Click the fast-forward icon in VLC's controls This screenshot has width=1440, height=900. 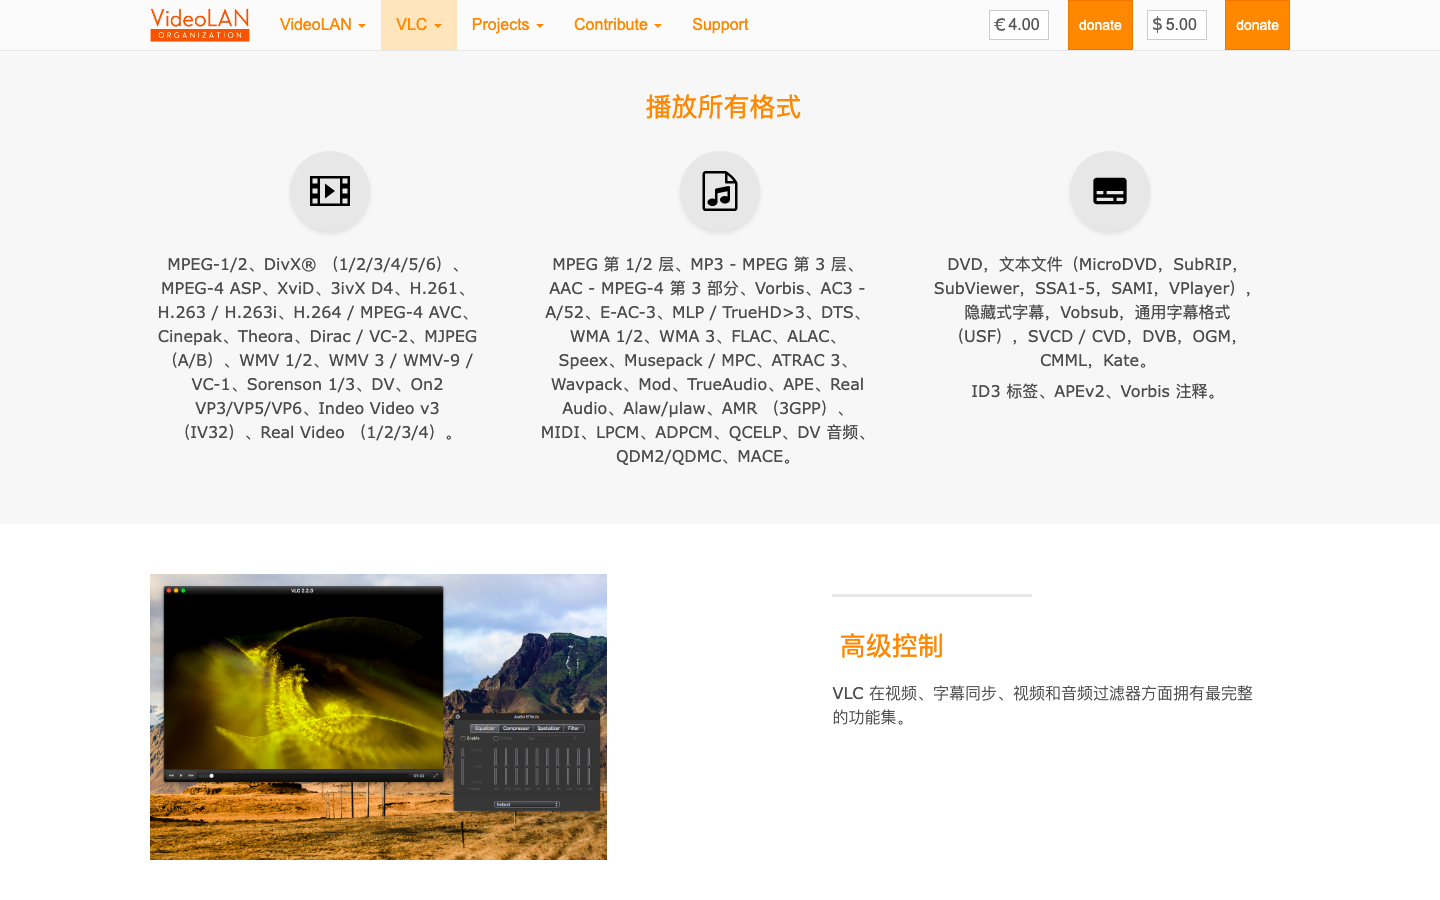coord(190,775)
